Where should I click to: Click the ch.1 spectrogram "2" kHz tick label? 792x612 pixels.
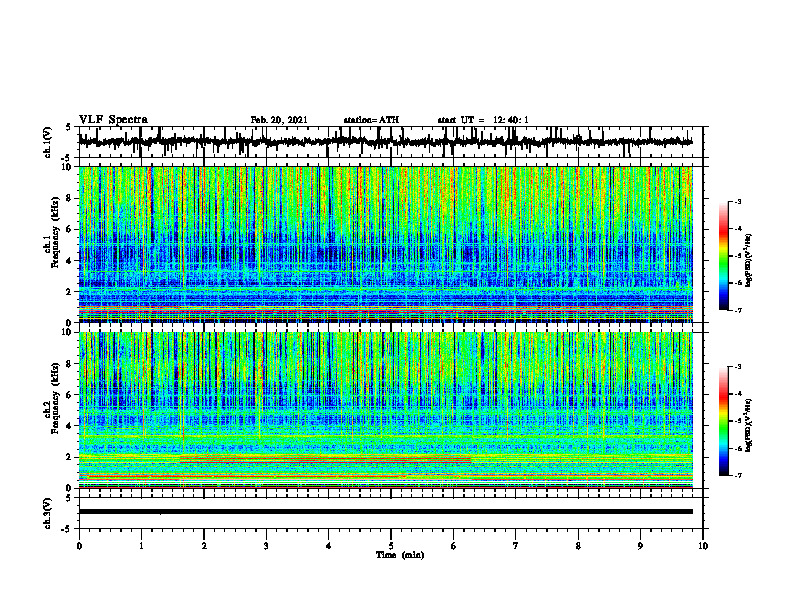70,292
